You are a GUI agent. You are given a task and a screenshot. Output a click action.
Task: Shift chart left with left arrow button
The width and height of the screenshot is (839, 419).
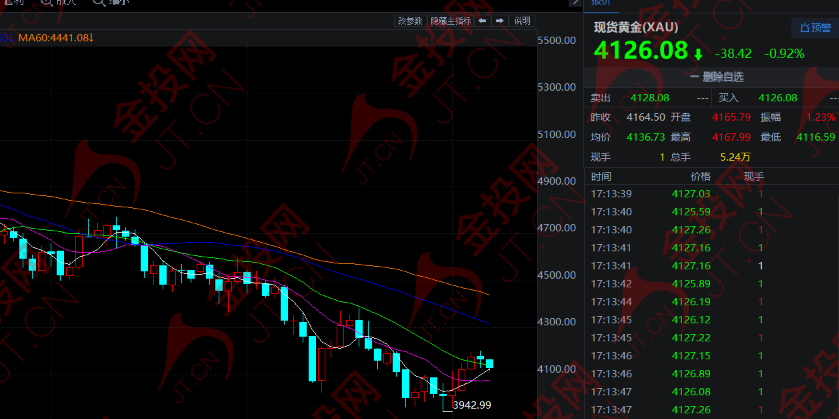pyautogui.click(x=482, y=21)
